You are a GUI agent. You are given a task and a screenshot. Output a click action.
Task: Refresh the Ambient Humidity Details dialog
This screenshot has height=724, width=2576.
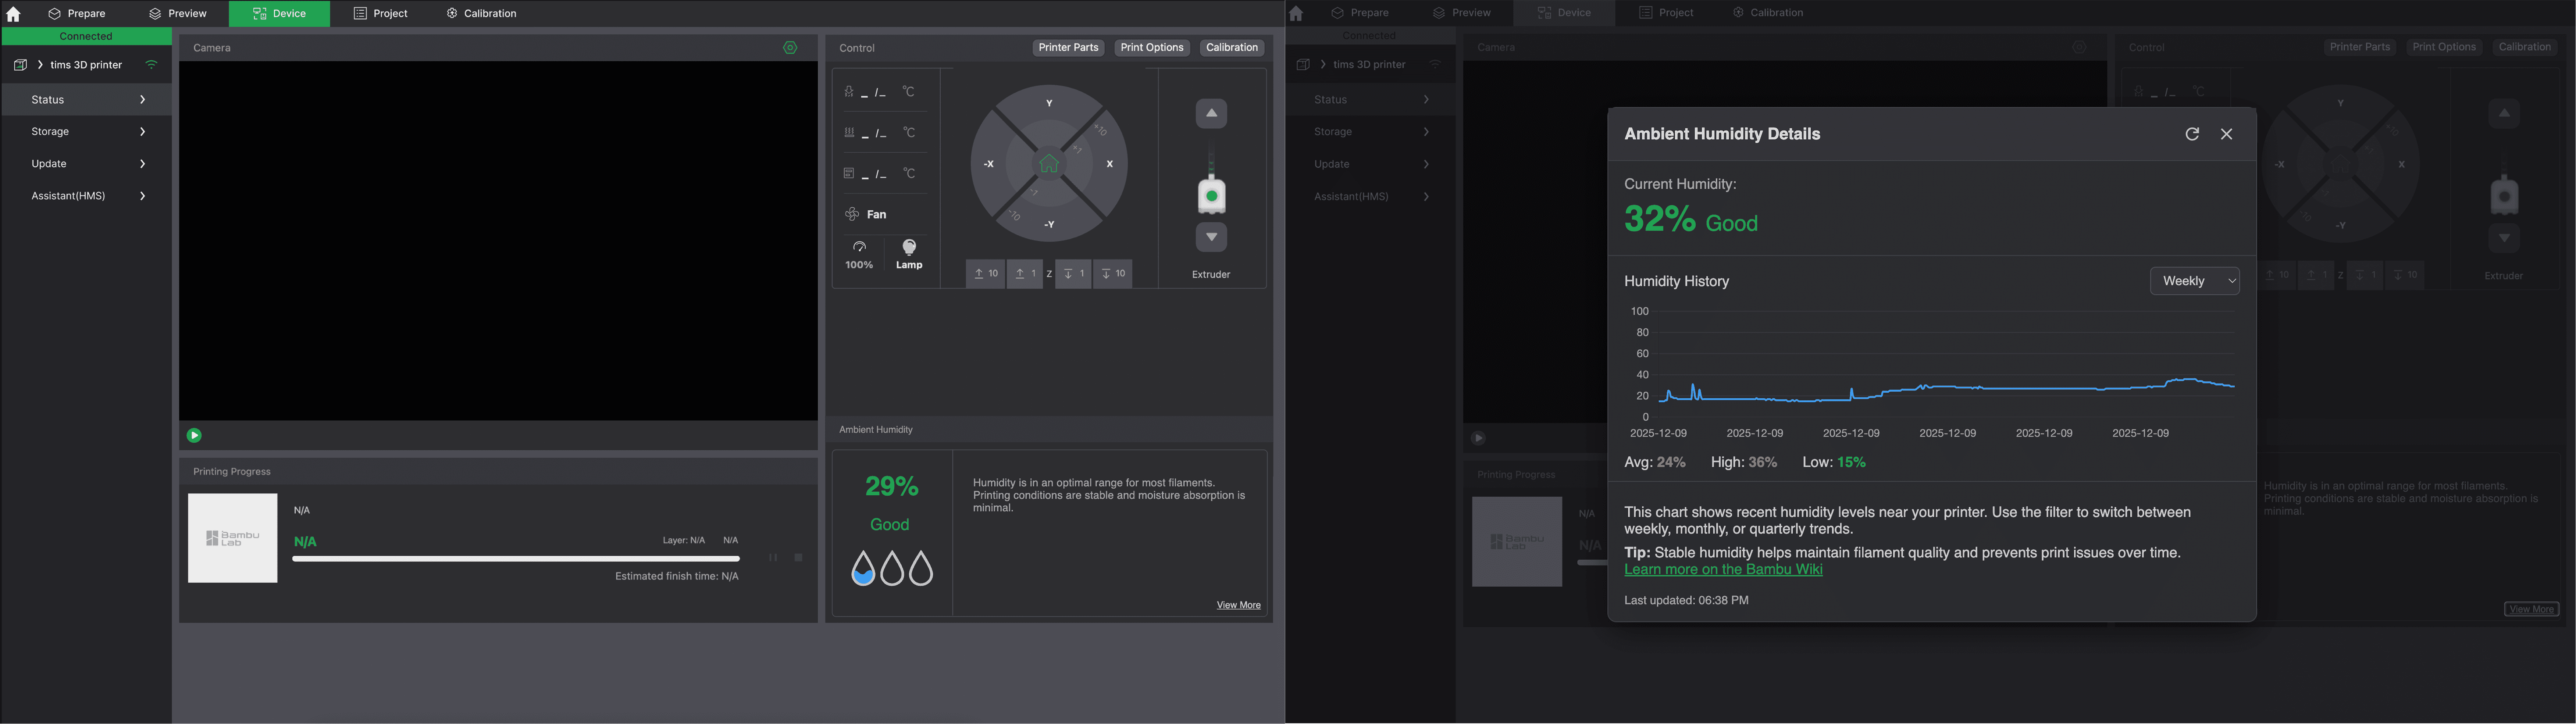pyautogui.click(x=2192, y=134)
